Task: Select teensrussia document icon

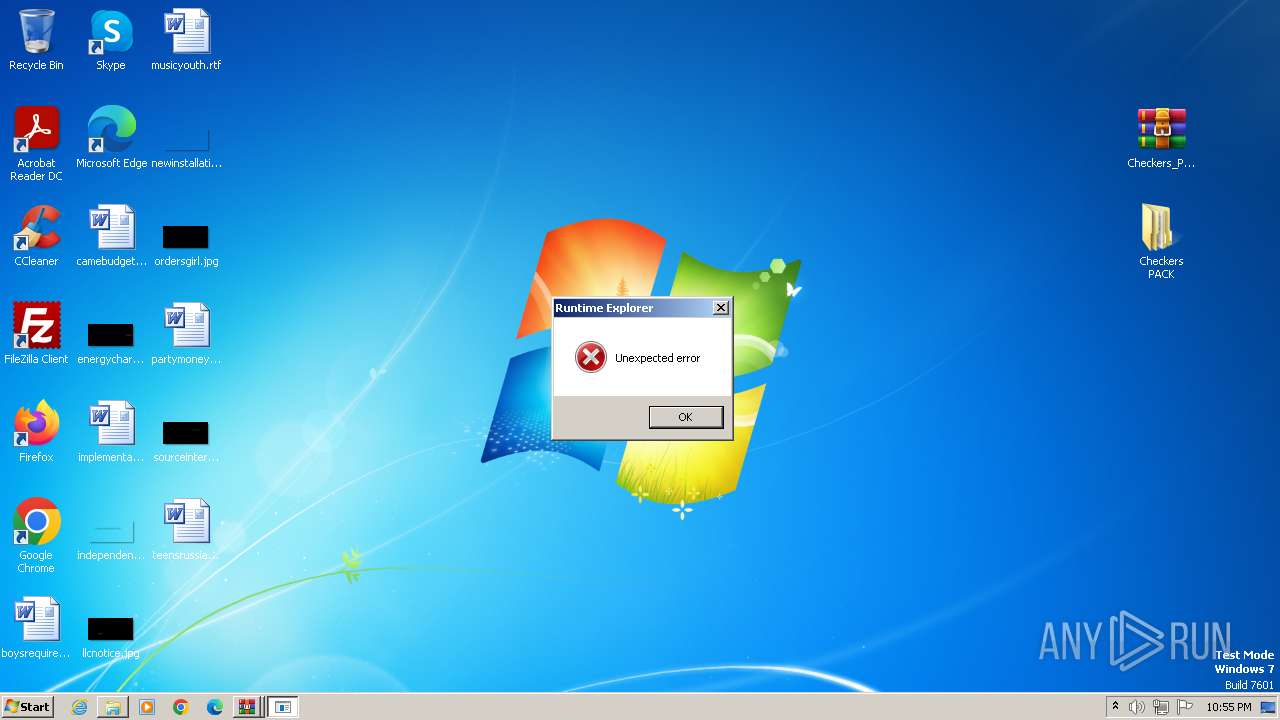Action: 186,530
